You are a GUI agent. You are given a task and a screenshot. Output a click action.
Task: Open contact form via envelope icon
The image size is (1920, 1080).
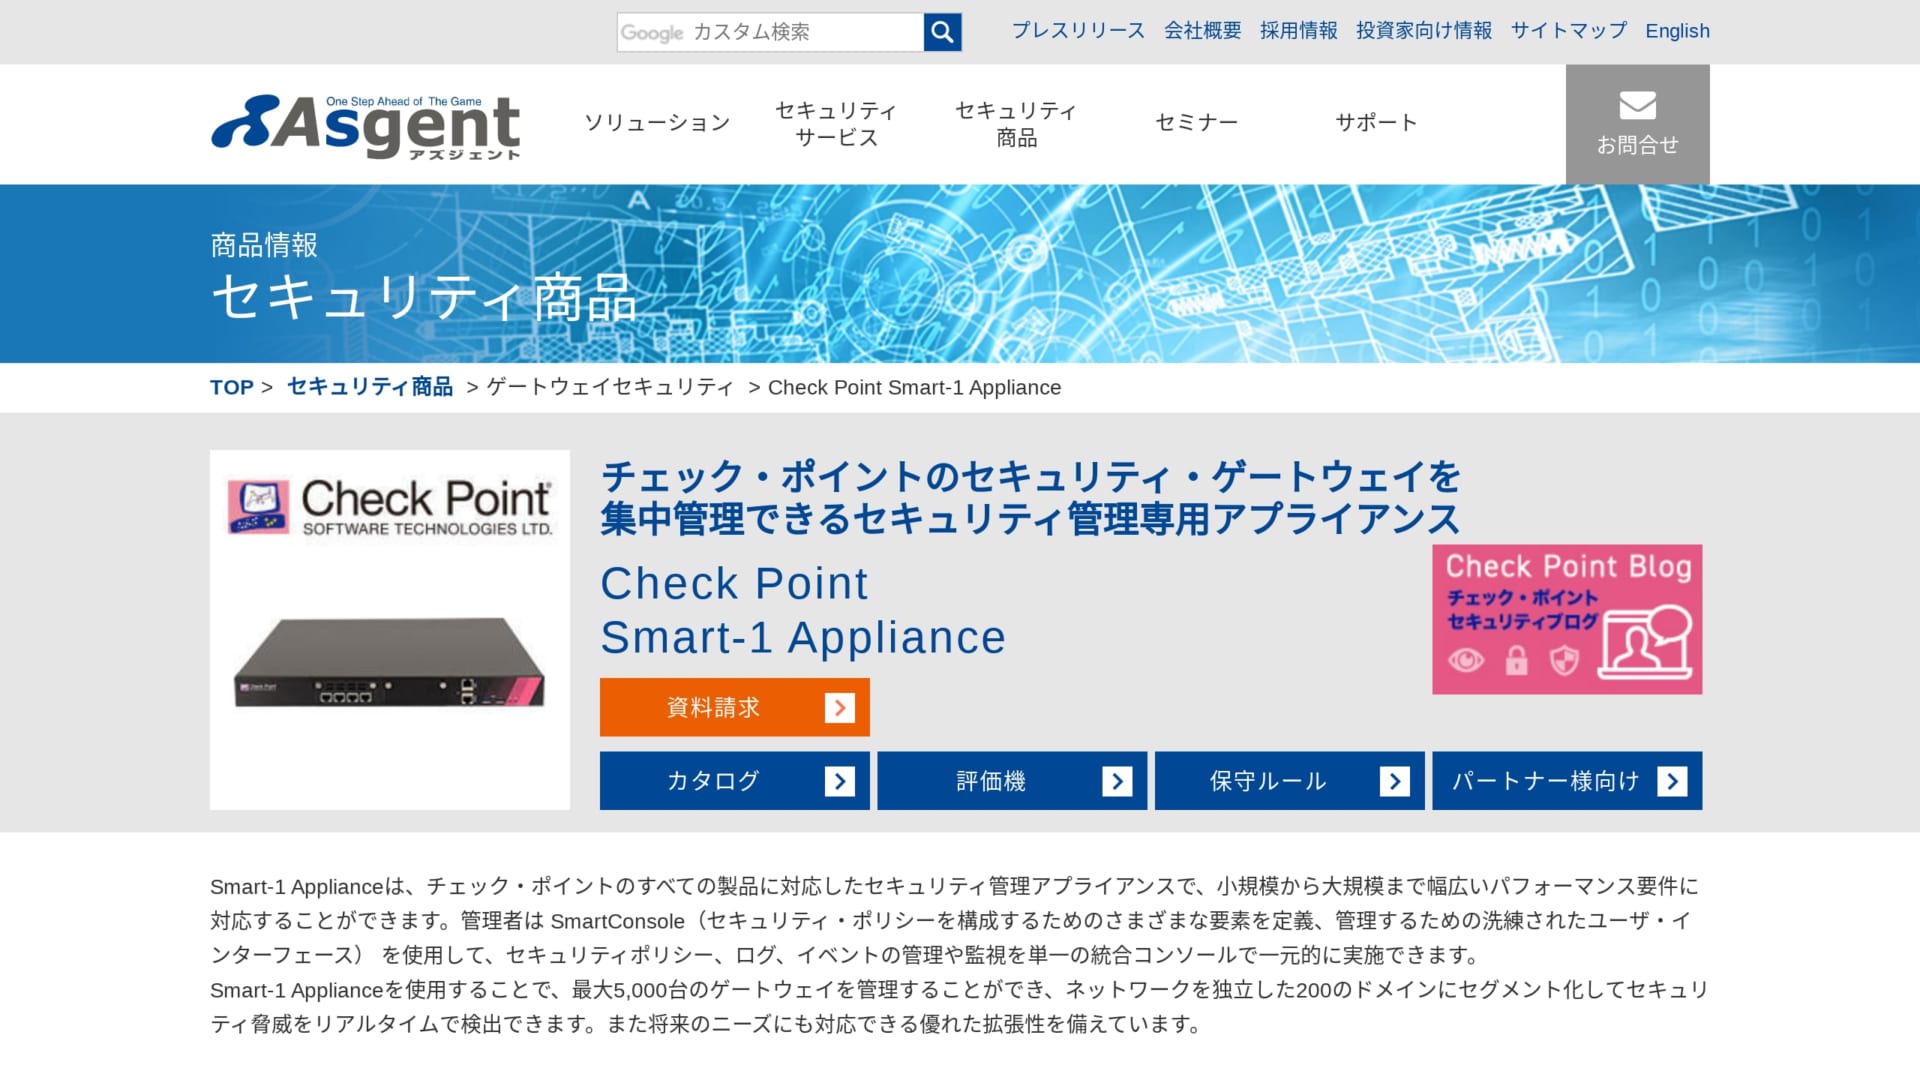pos(1636,104)
